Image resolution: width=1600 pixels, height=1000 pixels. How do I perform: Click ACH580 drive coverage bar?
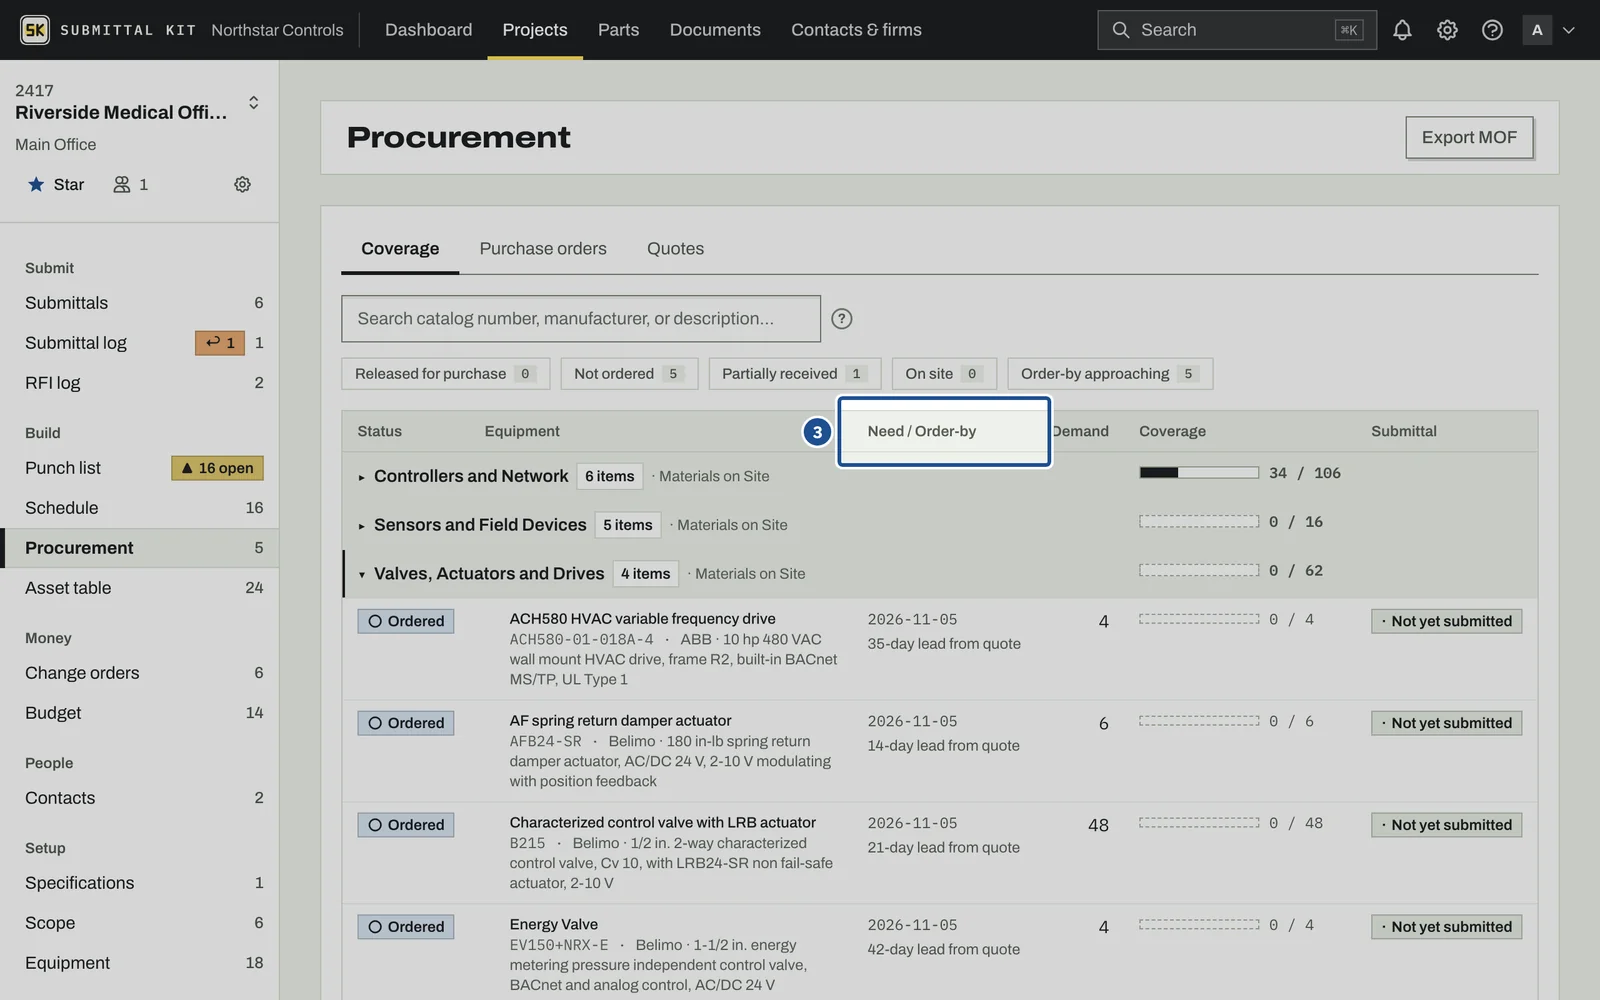coord(1199,620)
